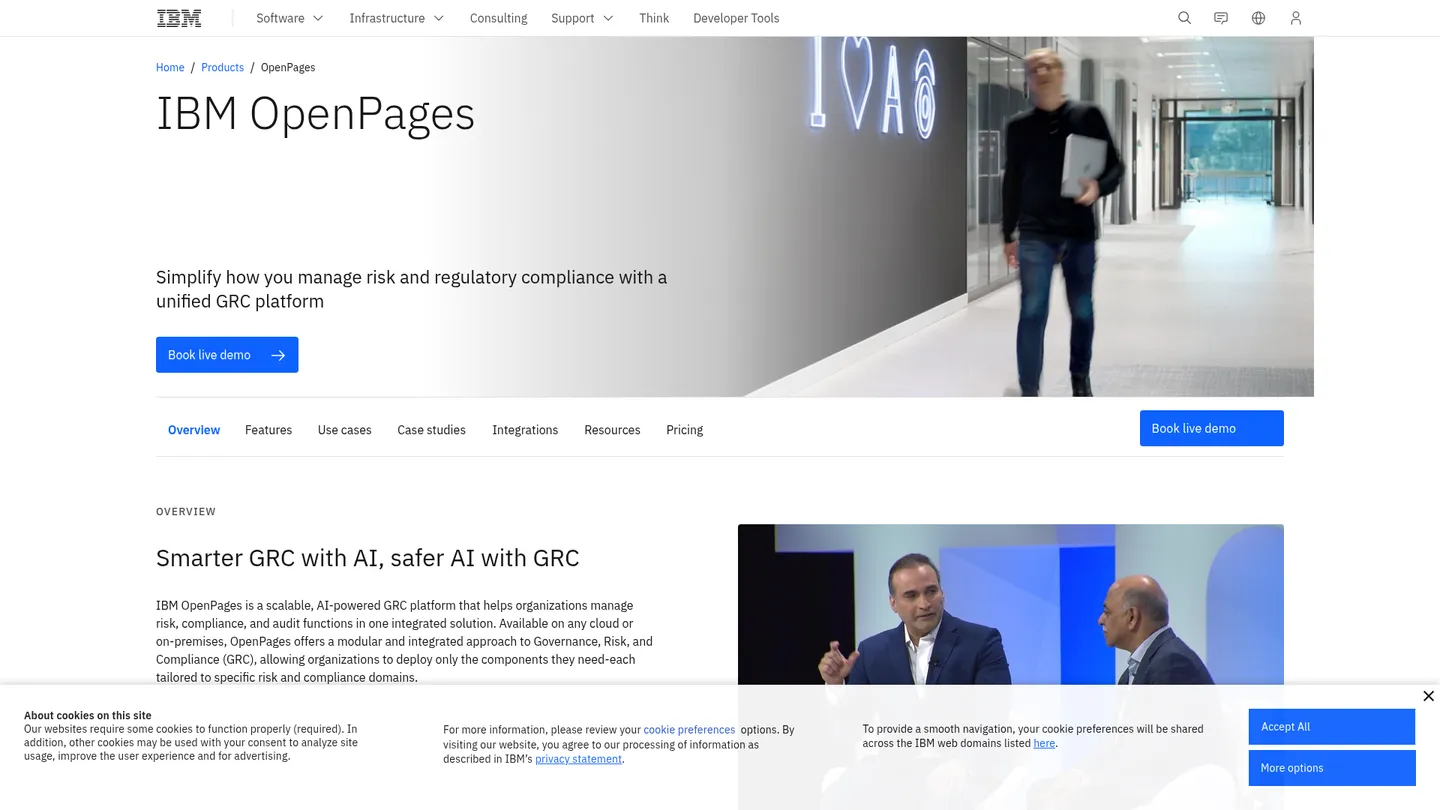Image resolution: width=1440 pixels, height=810 pixels.
Task: Select the Use cases tab
Action: 344,430
